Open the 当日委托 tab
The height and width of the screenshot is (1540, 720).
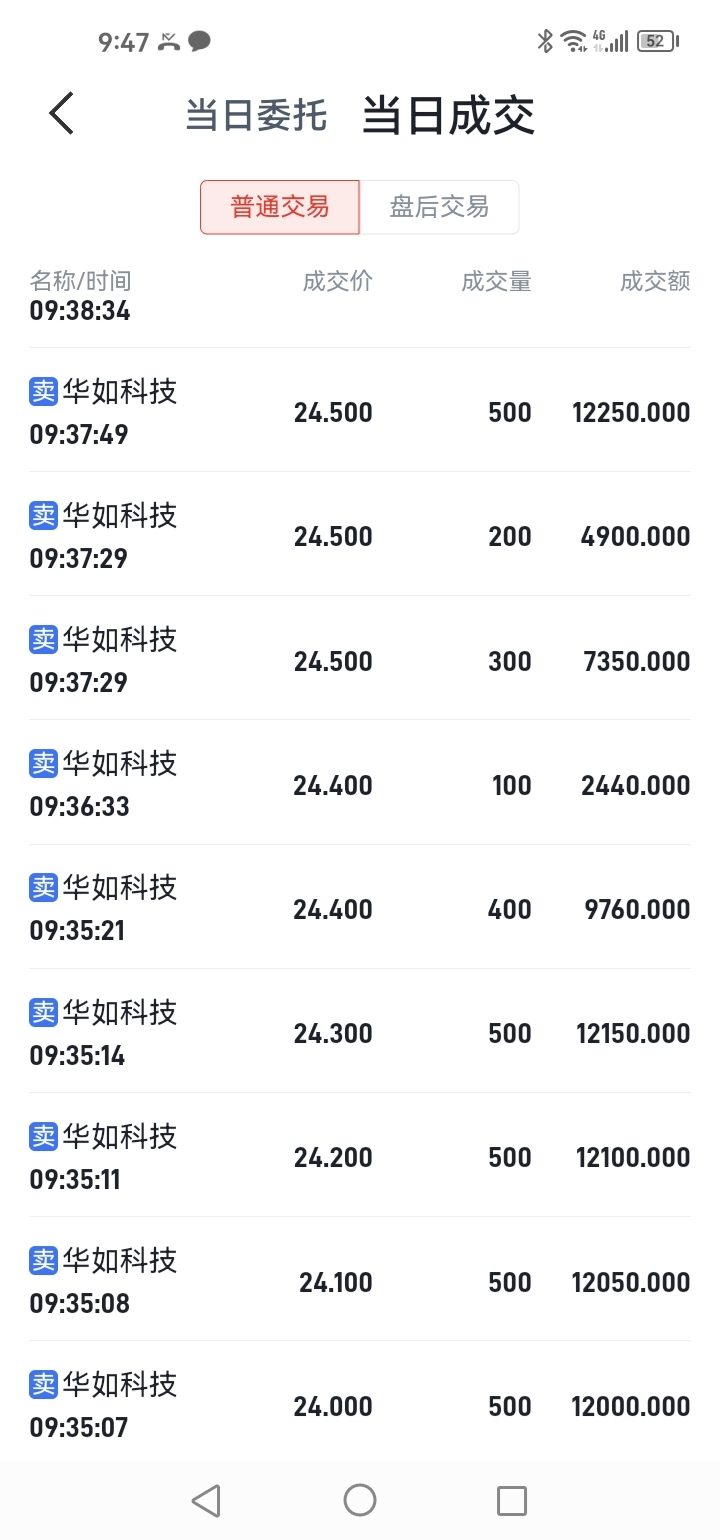(x=256, y=115)
